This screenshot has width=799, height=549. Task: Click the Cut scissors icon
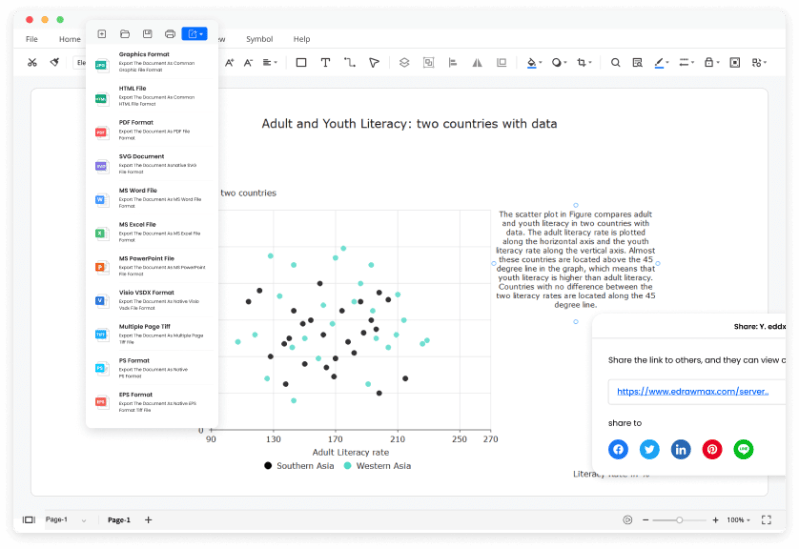[32, 63]
